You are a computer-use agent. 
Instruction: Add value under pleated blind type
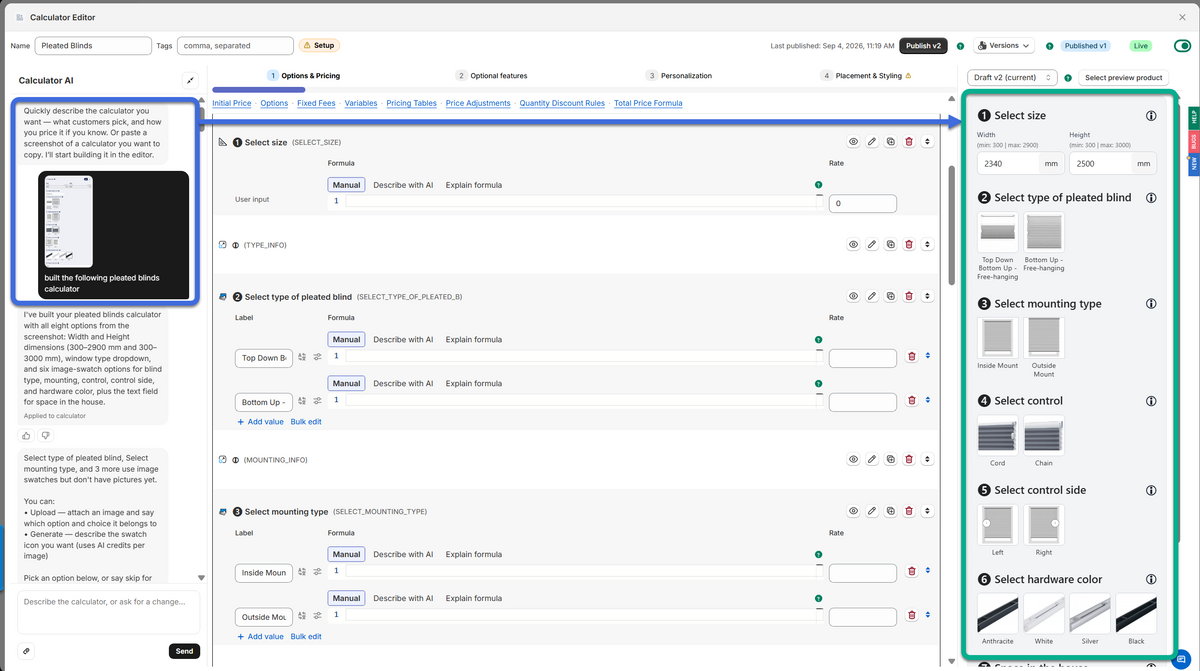(260, 422)
